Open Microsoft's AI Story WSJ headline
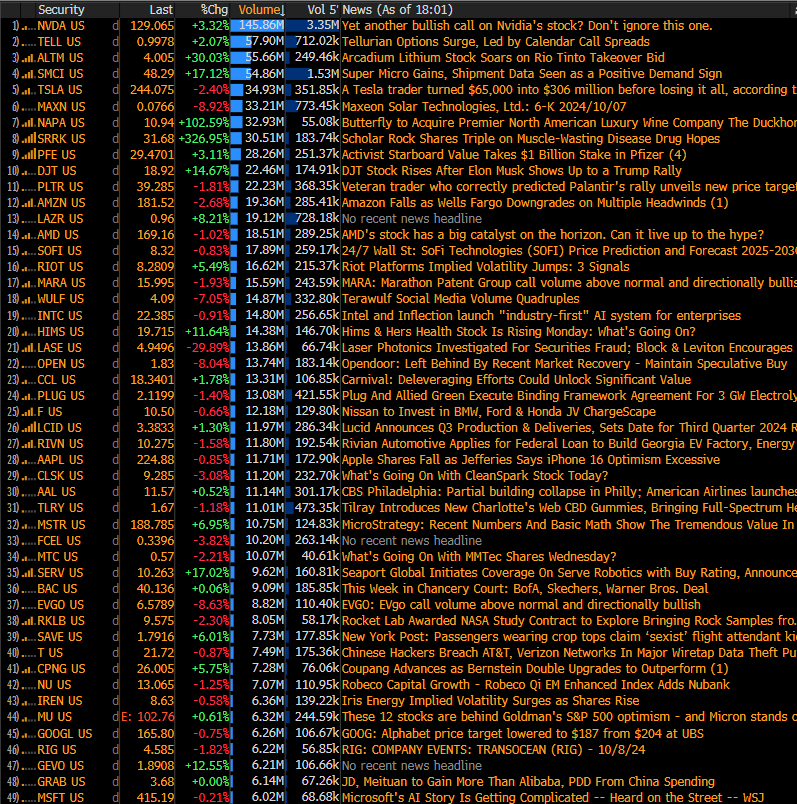 pos(553,798)
